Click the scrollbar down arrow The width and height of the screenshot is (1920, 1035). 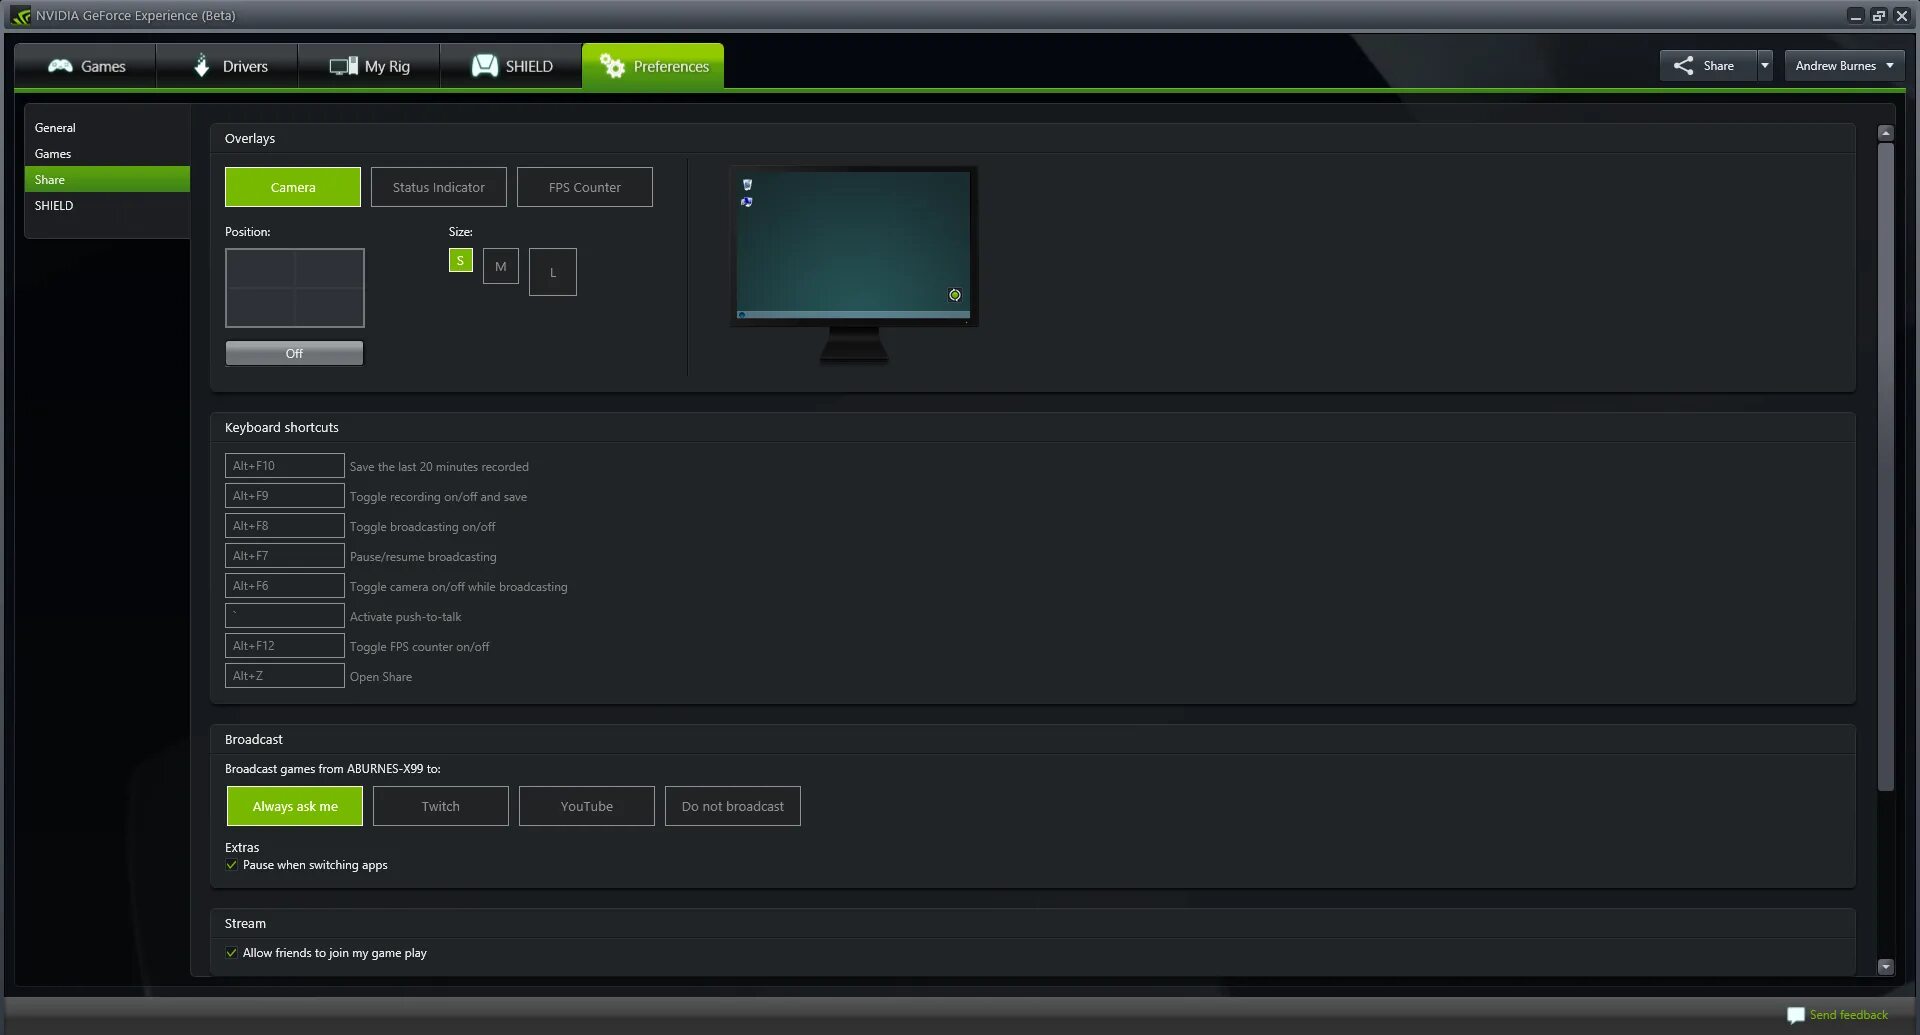point(1886,967)
